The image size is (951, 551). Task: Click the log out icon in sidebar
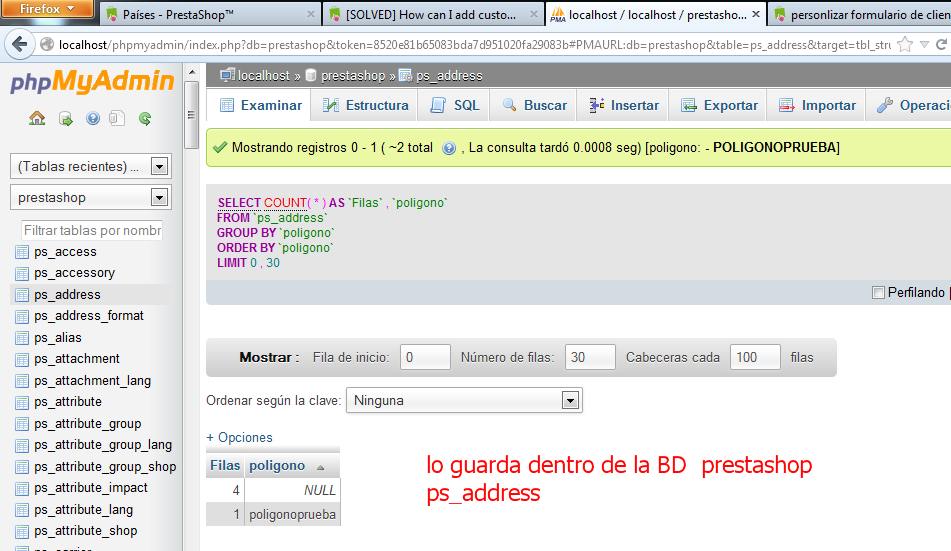(x=66, y=118)
